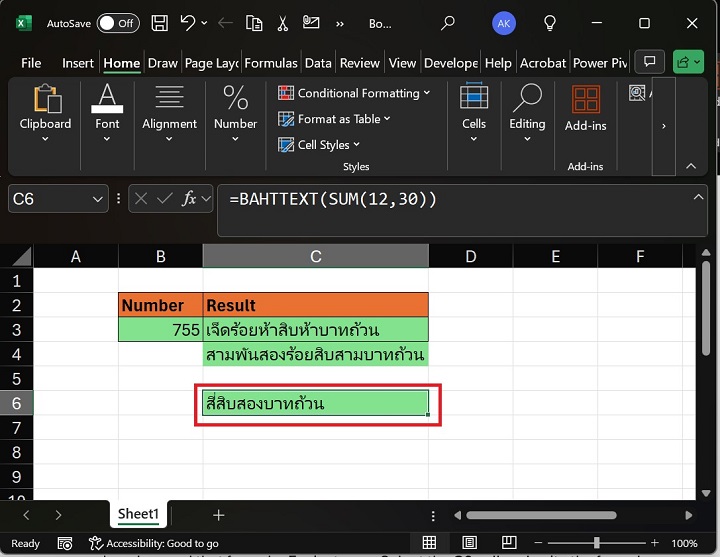
Task: Add a new sheet with plus icon
Action: coord(218,515)
